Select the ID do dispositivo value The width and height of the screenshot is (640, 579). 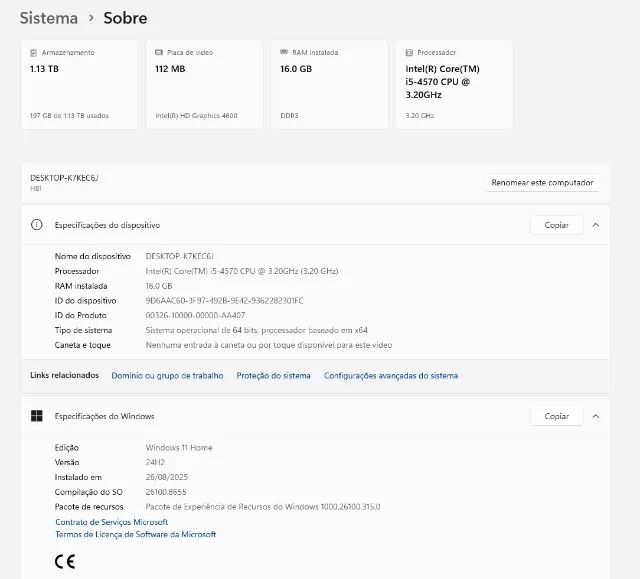click(x=224, y=301)
